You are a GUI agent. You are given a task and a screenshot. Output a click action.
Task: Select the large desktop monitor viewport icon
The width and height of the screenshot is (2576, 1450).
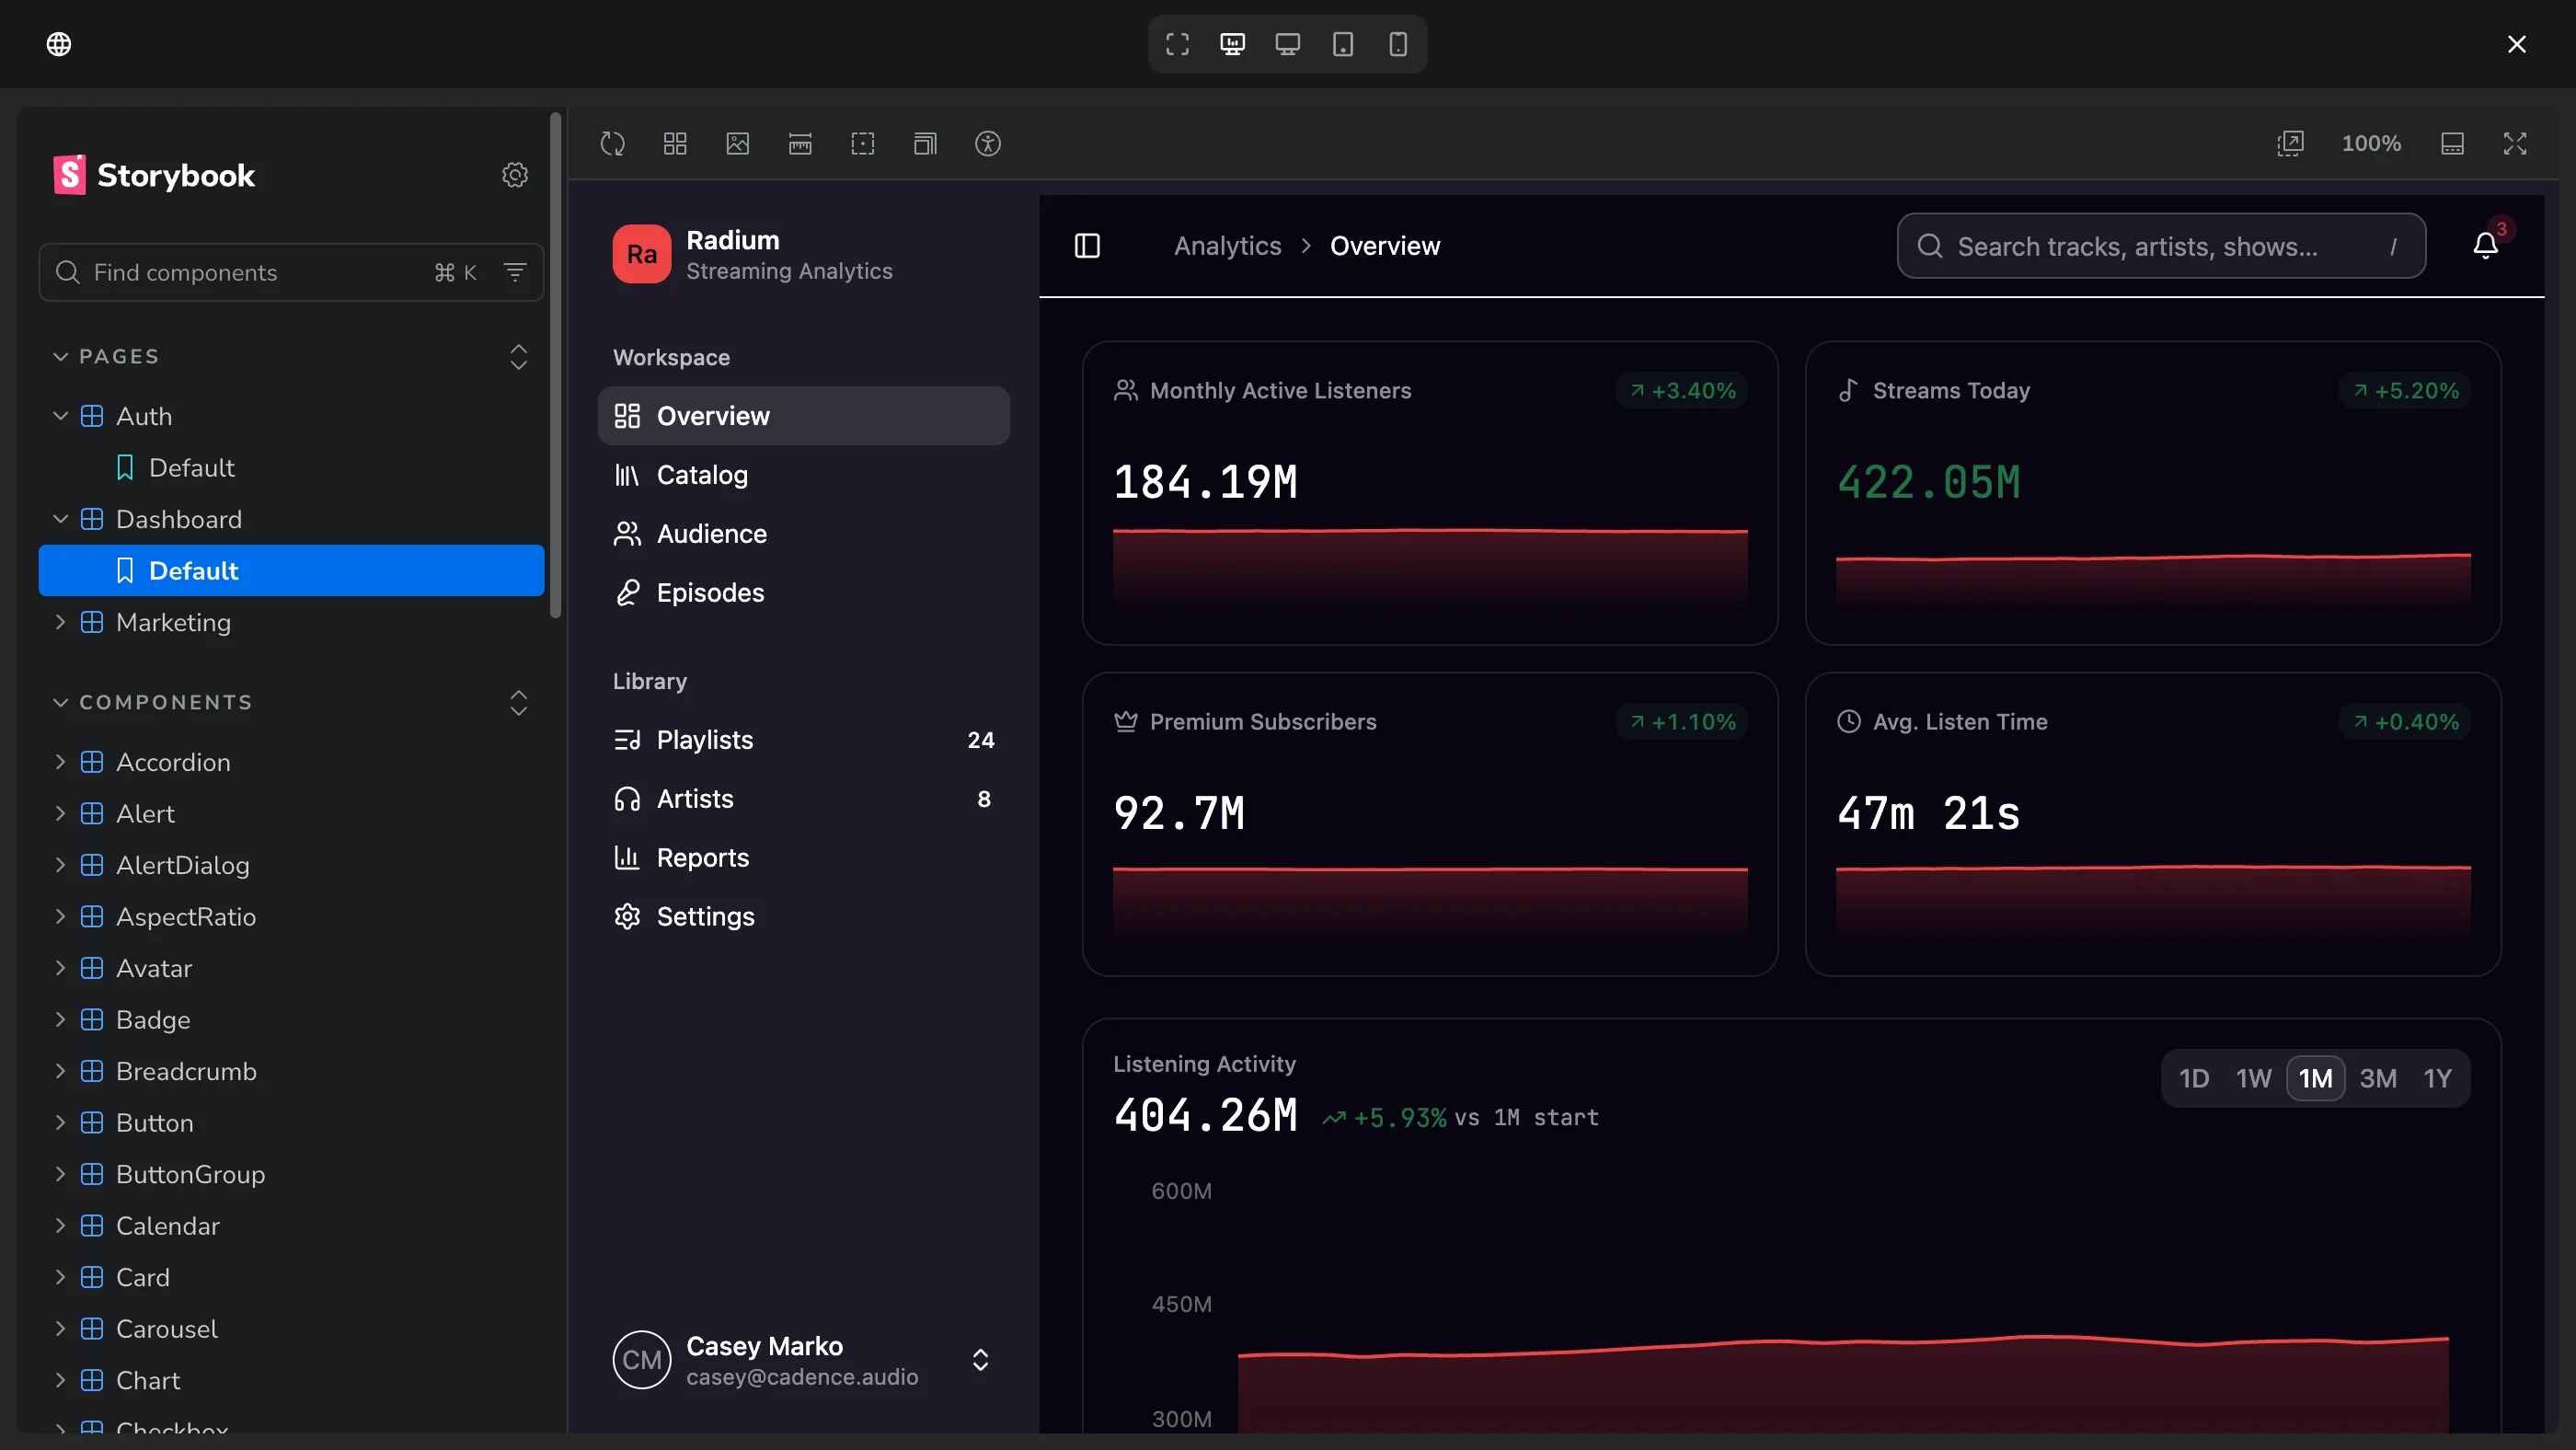click(x=1232, y=44)
